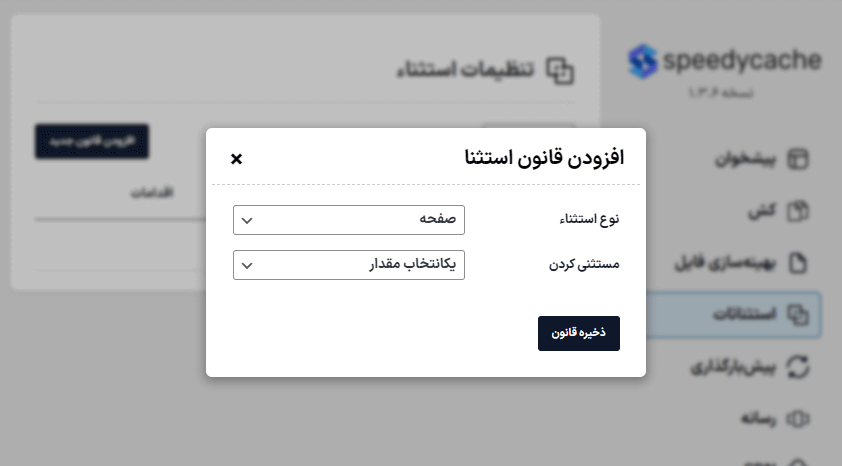This screenshot has width=842, height=466.
Task: Click the SpeedyCache logo icon
Action: tap(642, 62)
